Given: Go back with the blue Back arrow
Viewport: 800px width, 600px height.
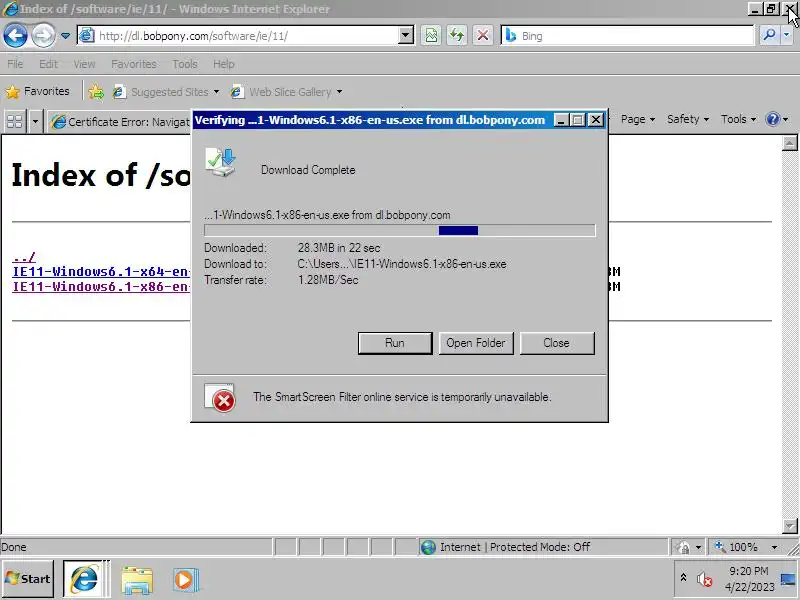Looking at the screenshot, I should click(15, 36).
